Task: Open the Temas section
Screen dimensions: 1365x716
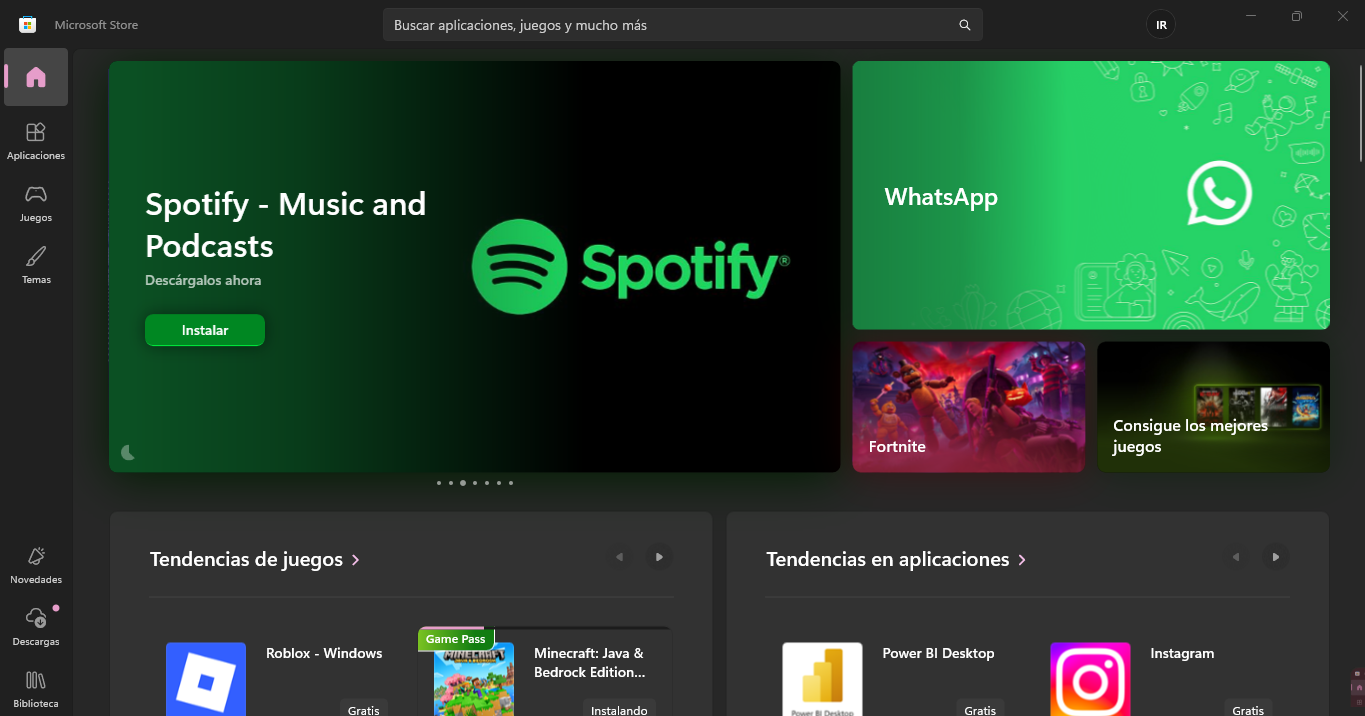Action: tap(36, 265)
